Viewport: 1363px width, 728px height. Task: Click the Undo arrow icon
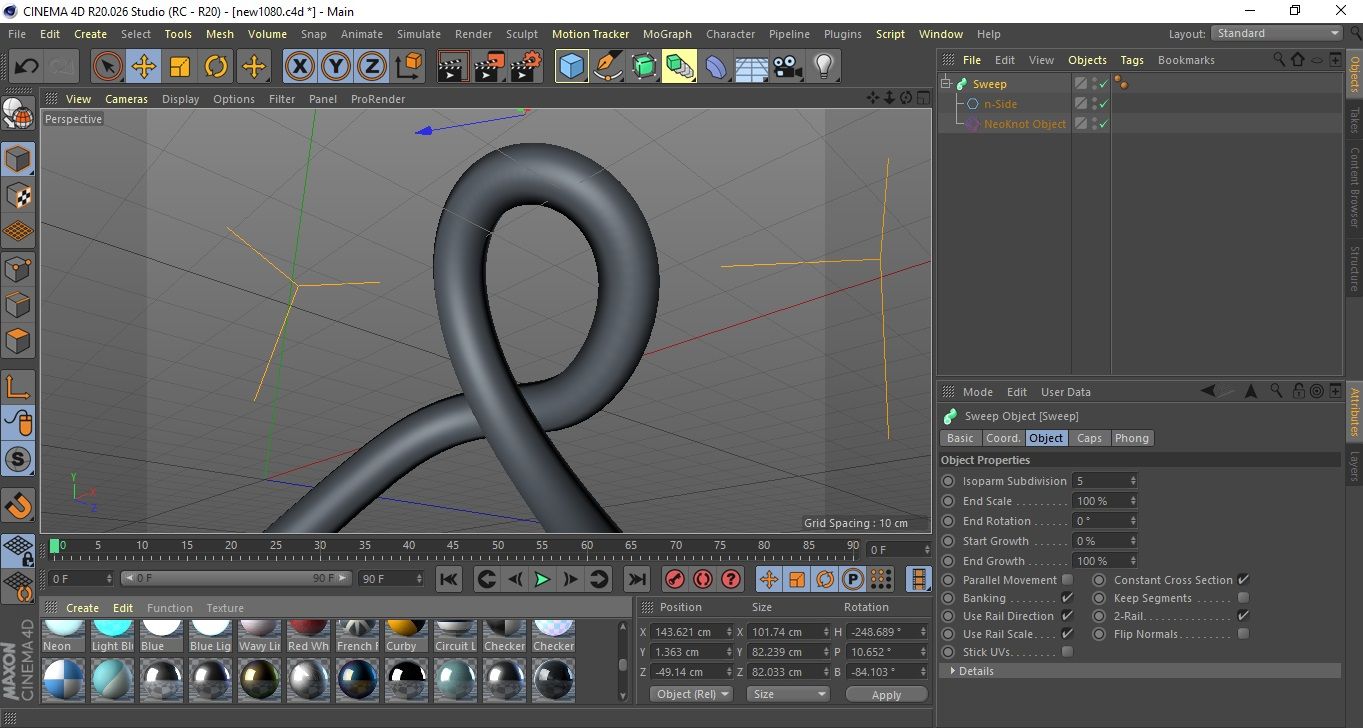coord(26,67)
